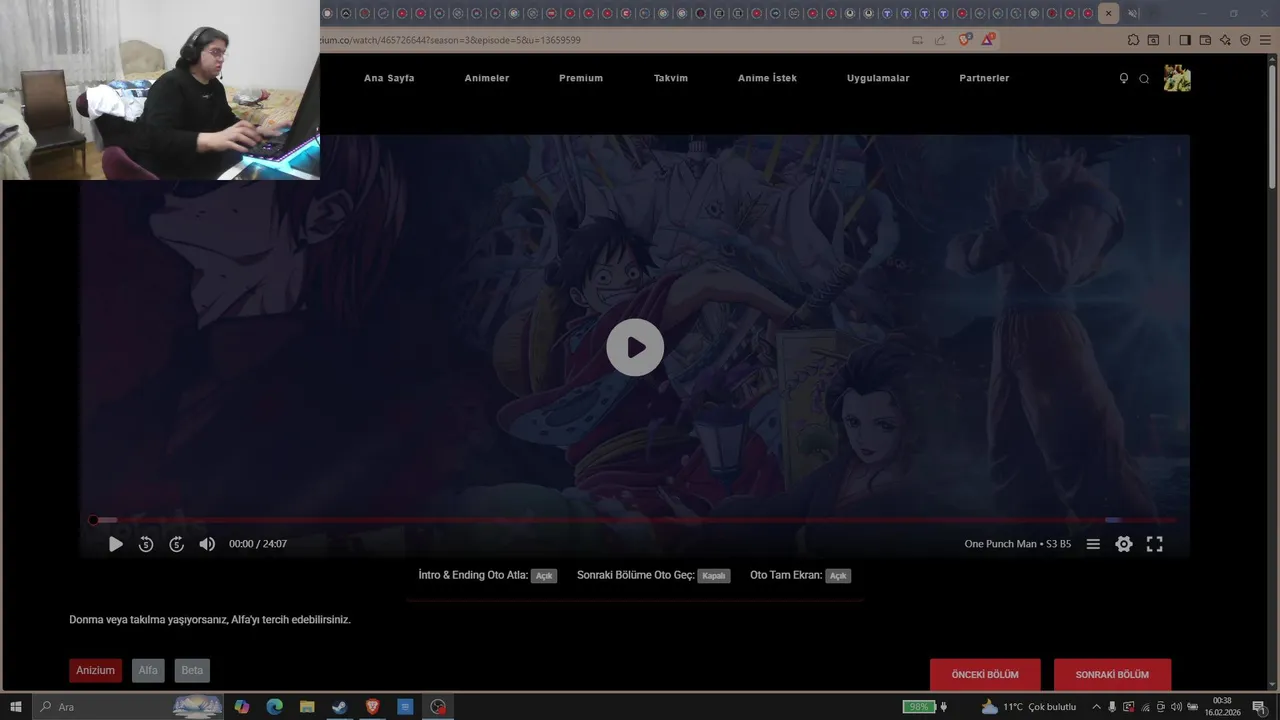Viewport: 1280px width, 720px height.
Task: Select the Alfa player source
Action: tap(148, 670)
